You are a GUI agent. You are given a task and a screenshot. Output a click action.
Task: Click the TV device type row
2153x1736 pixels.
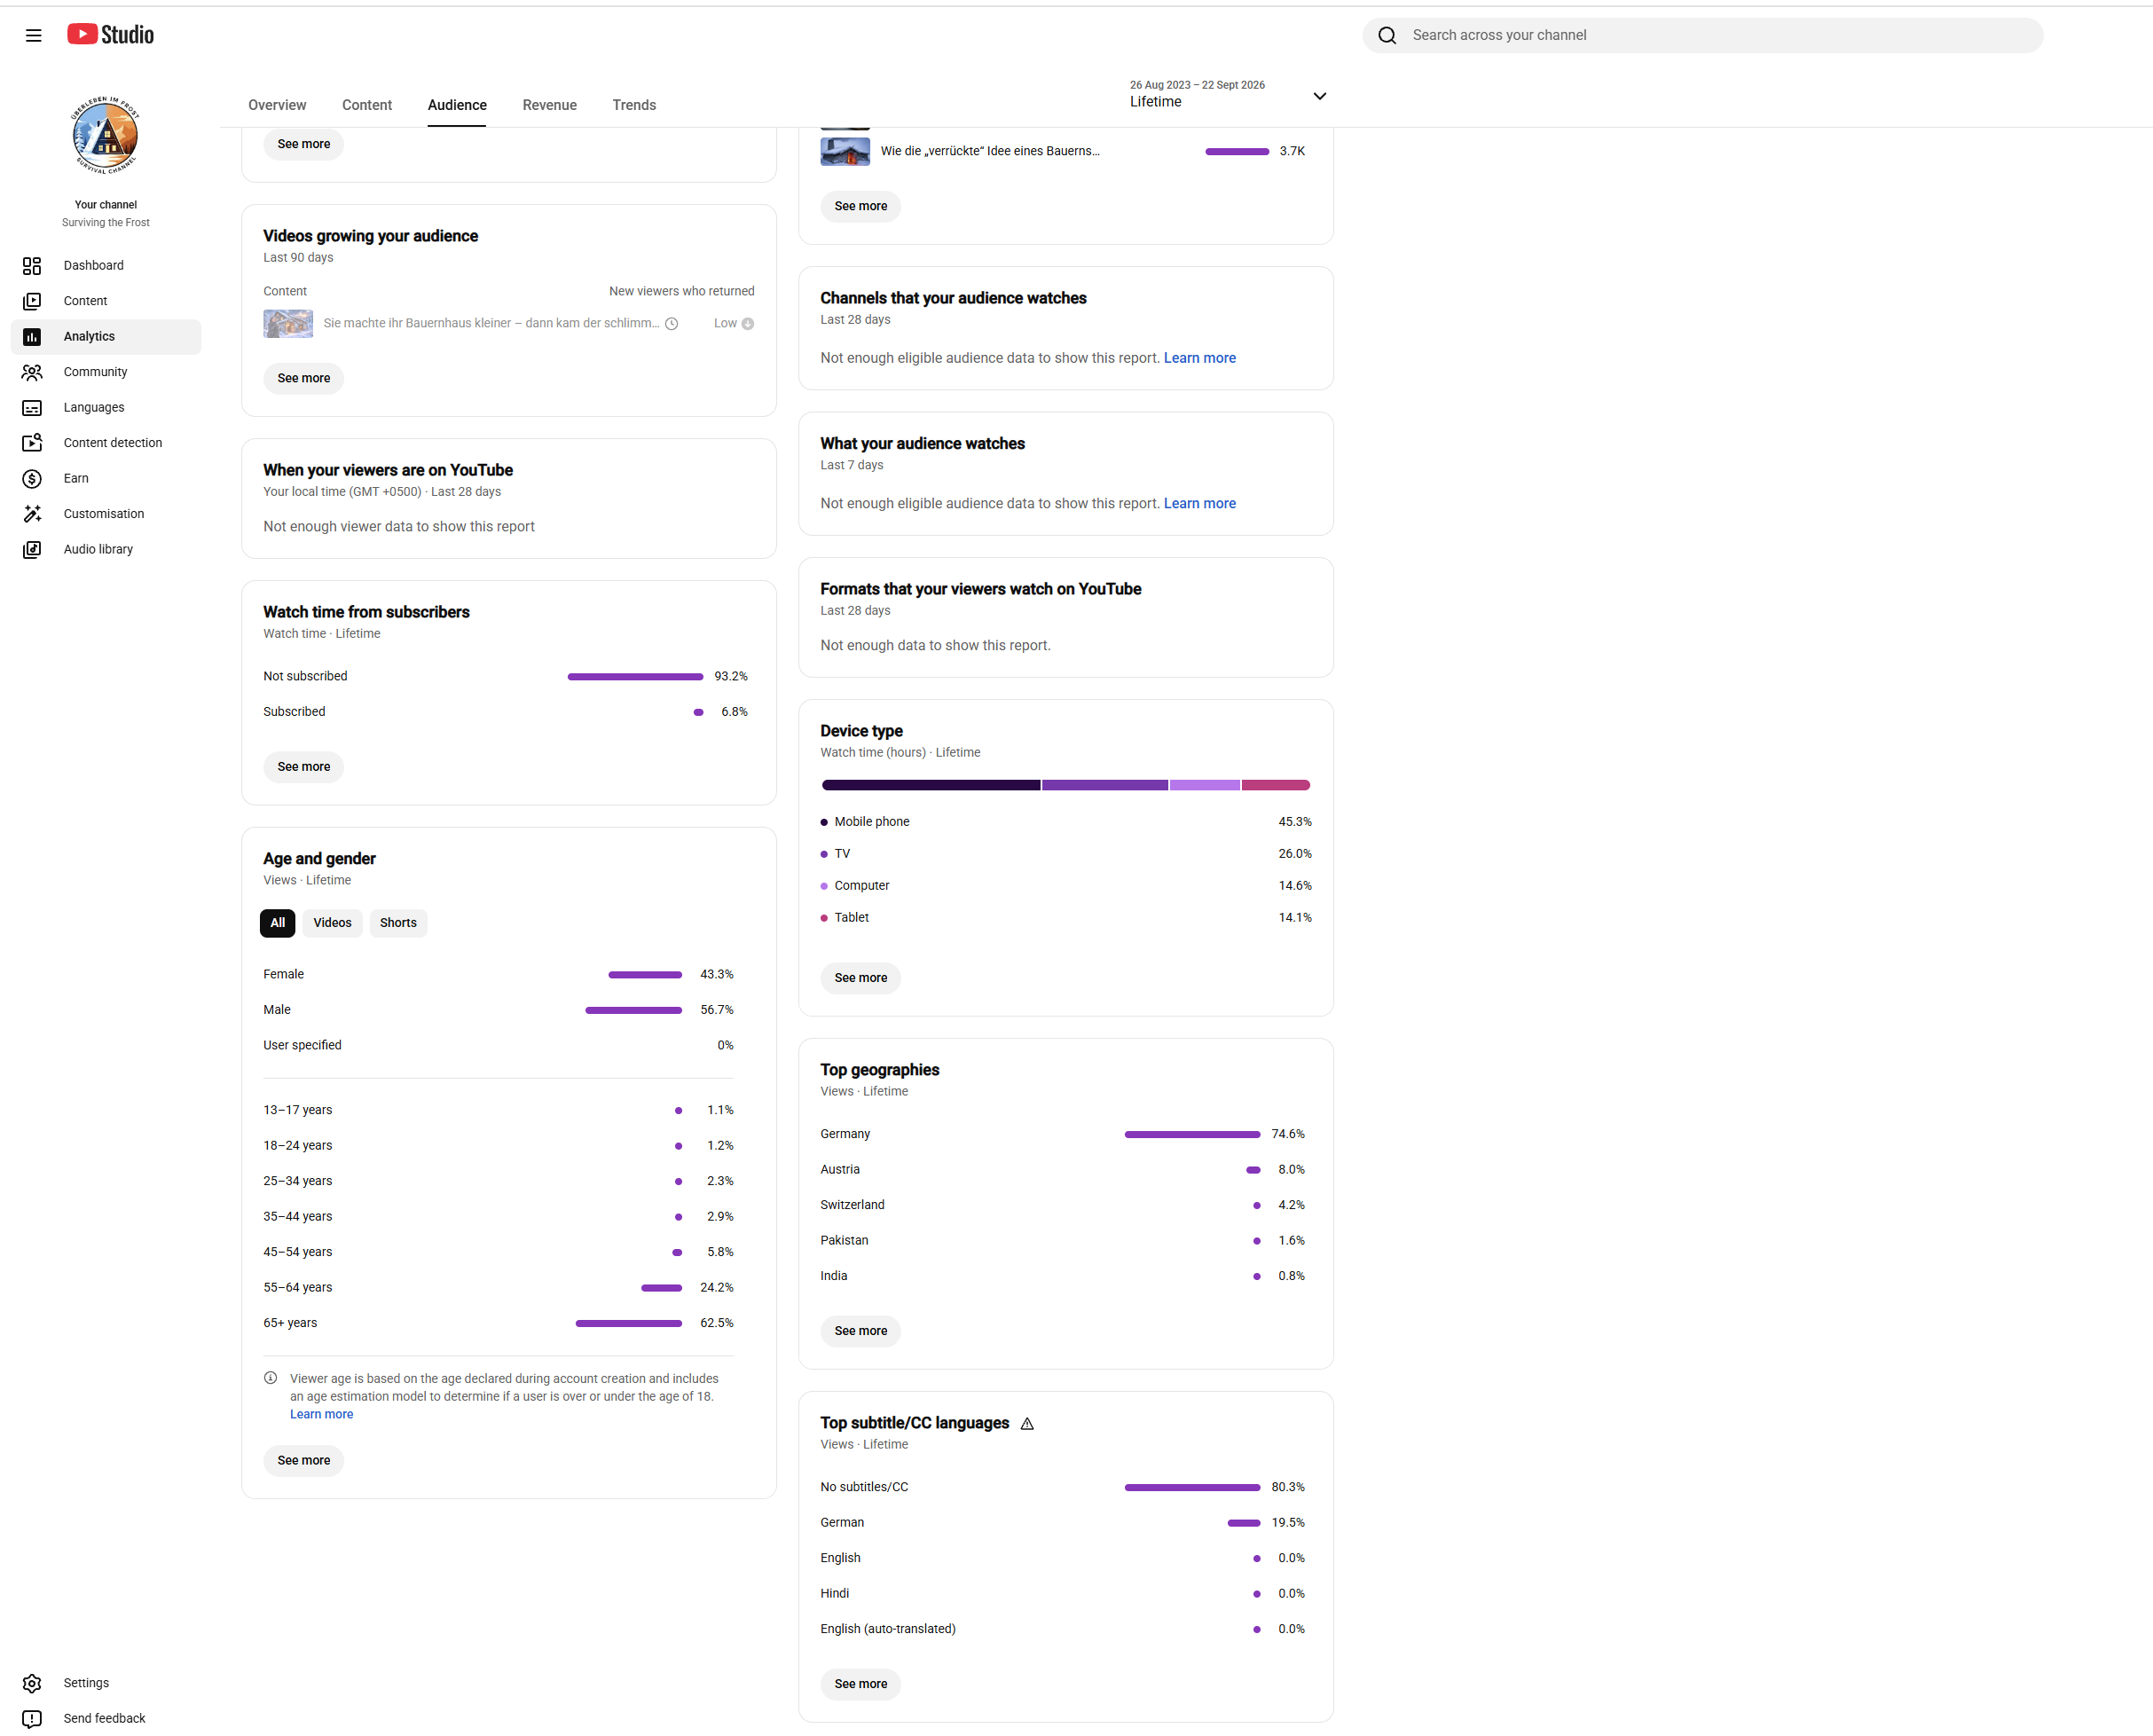(1066, 854)
